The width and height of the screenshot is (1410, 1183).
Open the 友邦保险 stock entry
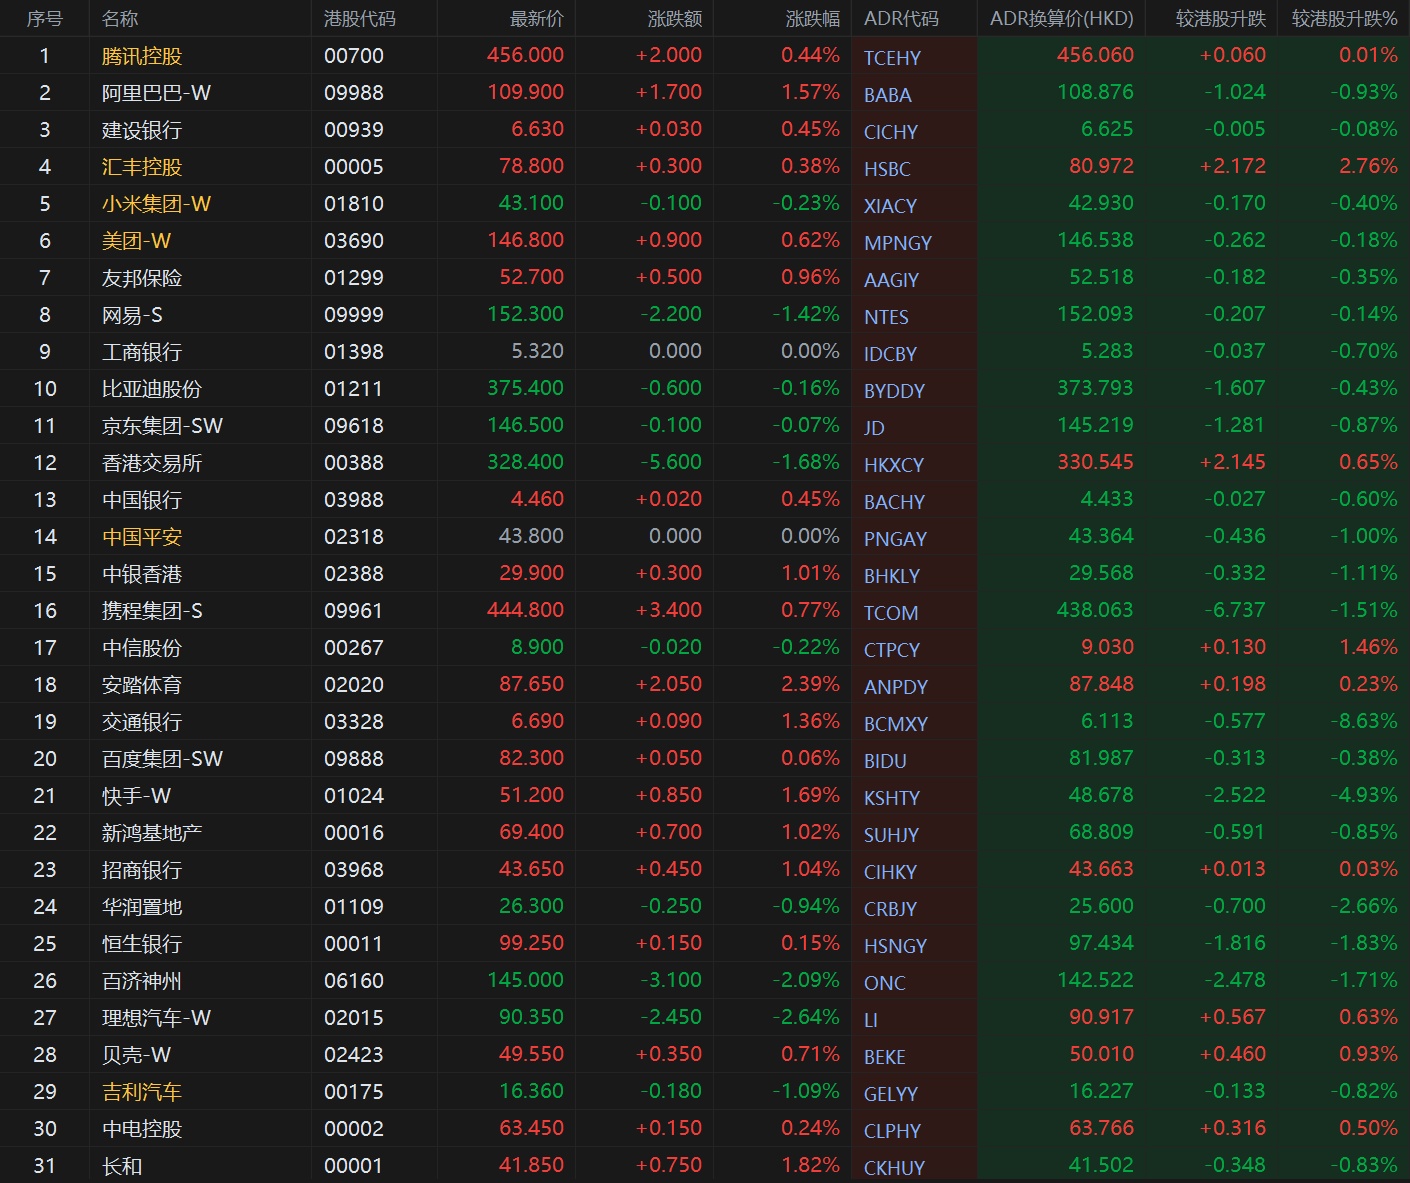tap(142, 278)
